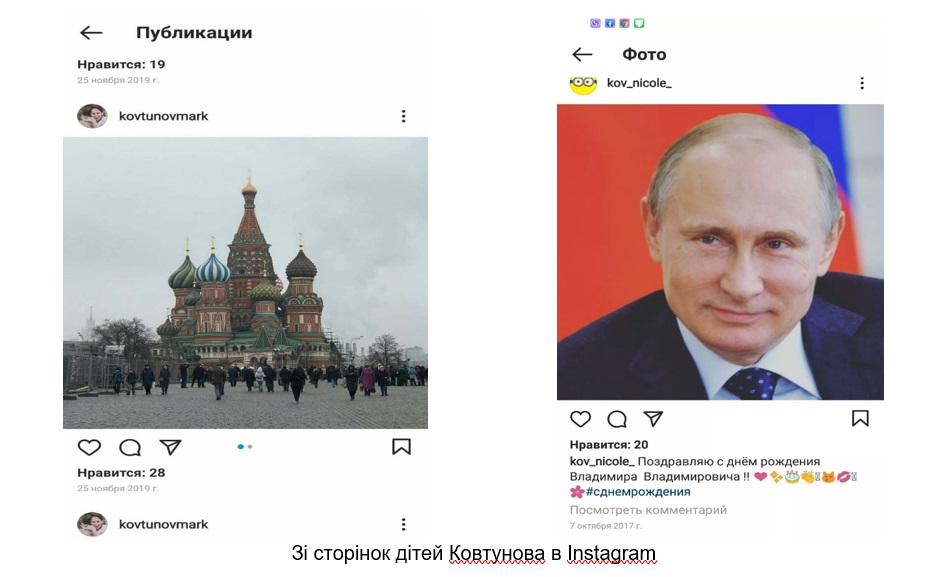The height and width of the screenshot is (577, 951).
Task: Open options menu for the bottom kovtunovmark post
Action: coord(403,524)
